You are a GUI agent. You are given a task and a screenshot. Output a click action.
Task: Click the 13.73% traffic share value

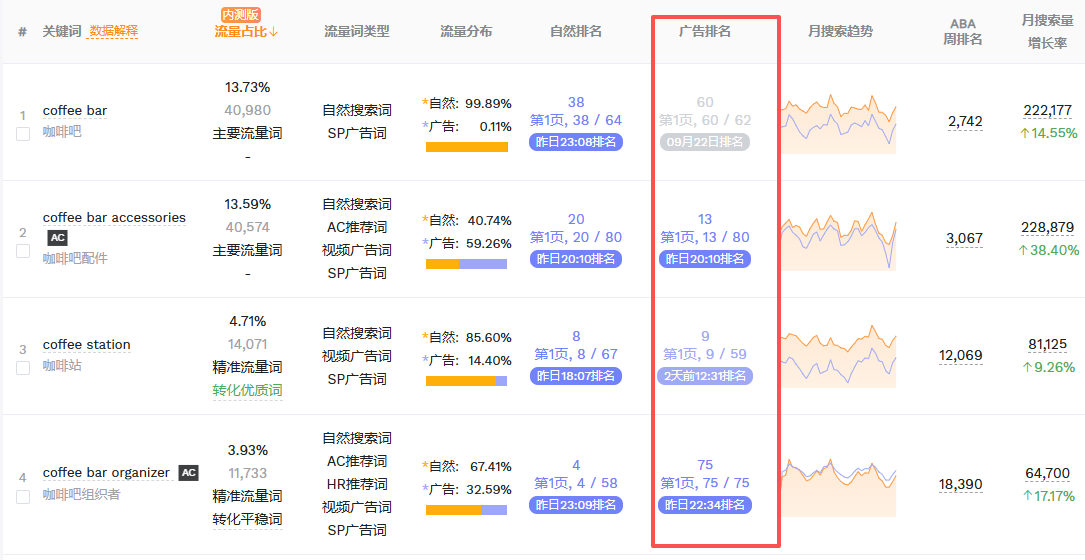click(247, 87)
